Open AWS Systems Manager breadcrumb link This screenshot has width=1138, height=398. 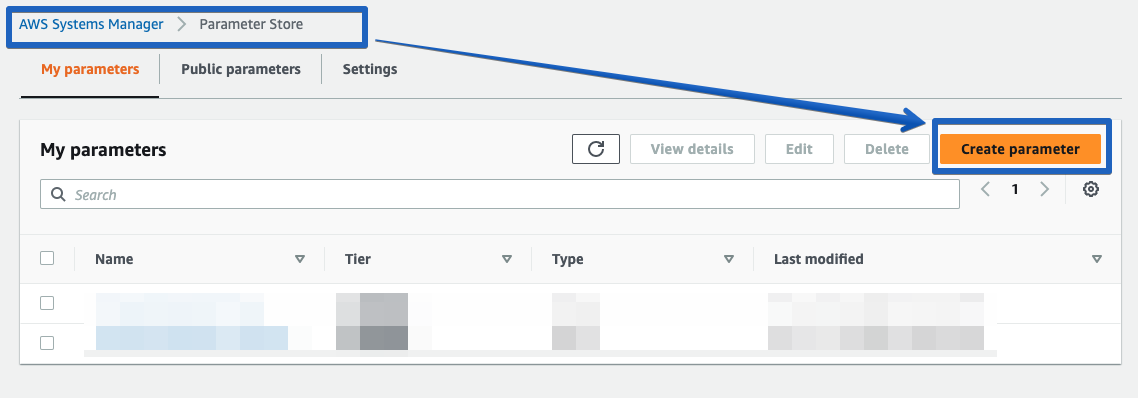[91, 25]
